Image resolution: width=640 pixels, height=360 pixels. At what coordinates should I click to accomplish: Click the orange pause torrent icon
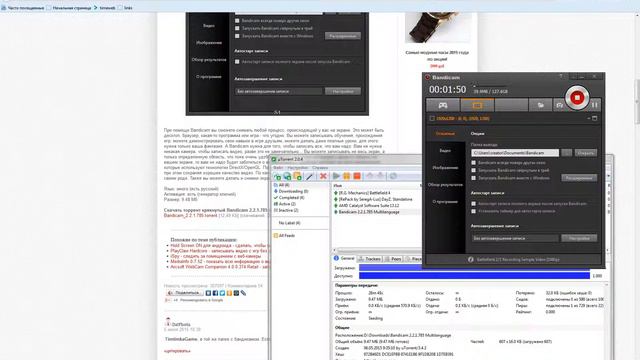click(347, 176)
